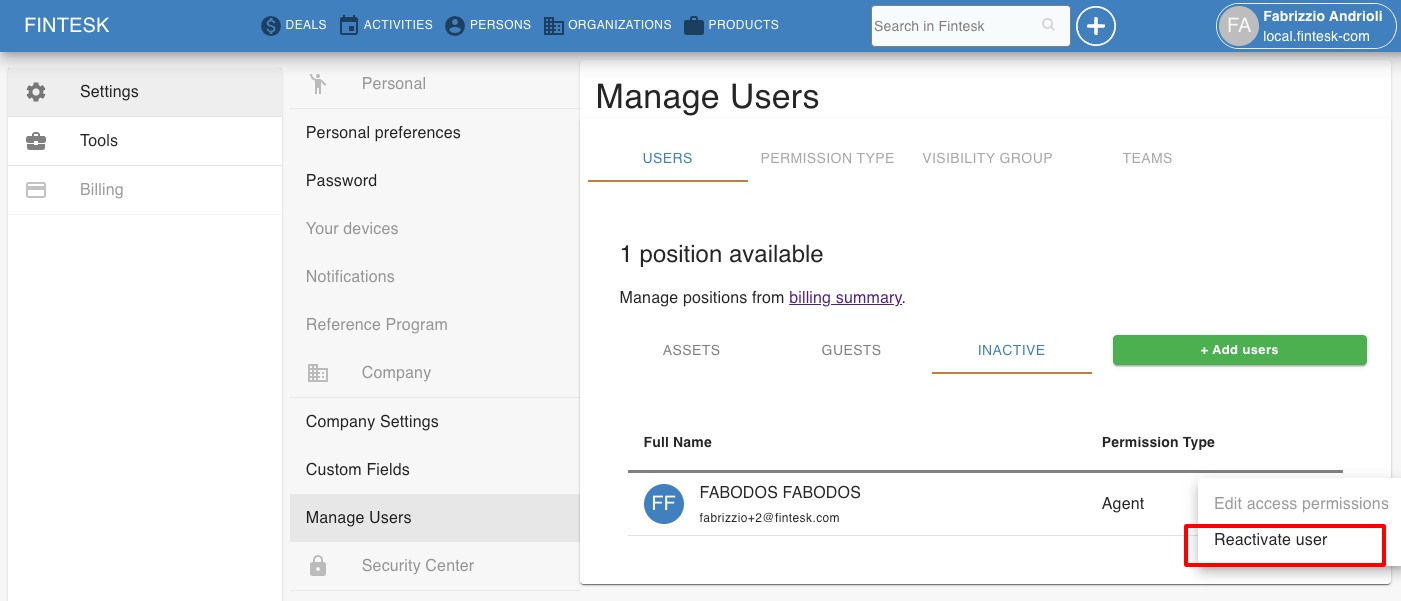Switch to the ASSETS sub-tab

(692, 350)
